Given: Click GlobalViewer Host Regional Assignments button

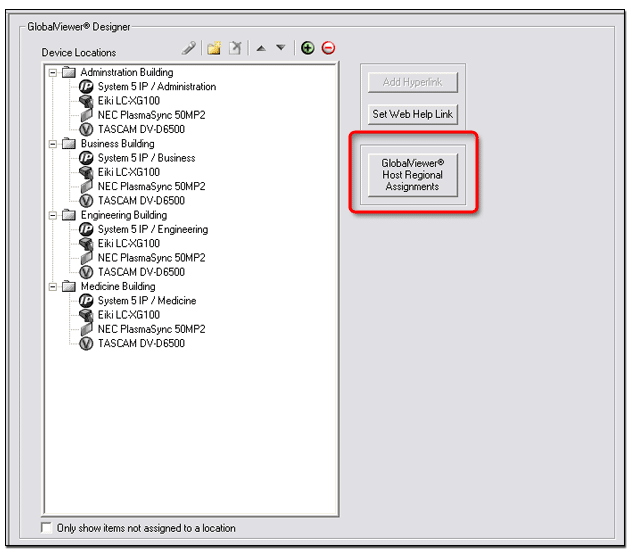Looking at the screenshot, I should coord(412,174).
